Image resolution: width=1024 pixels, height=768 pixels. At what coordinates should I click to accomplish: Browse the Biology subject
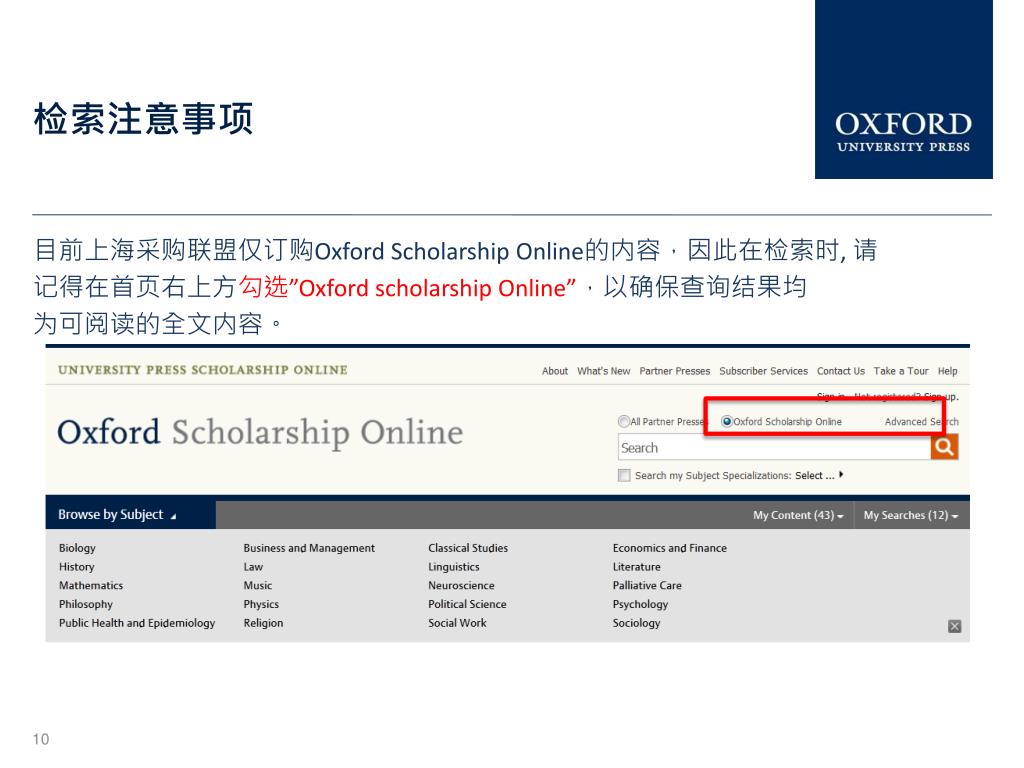tap(77, 548)
